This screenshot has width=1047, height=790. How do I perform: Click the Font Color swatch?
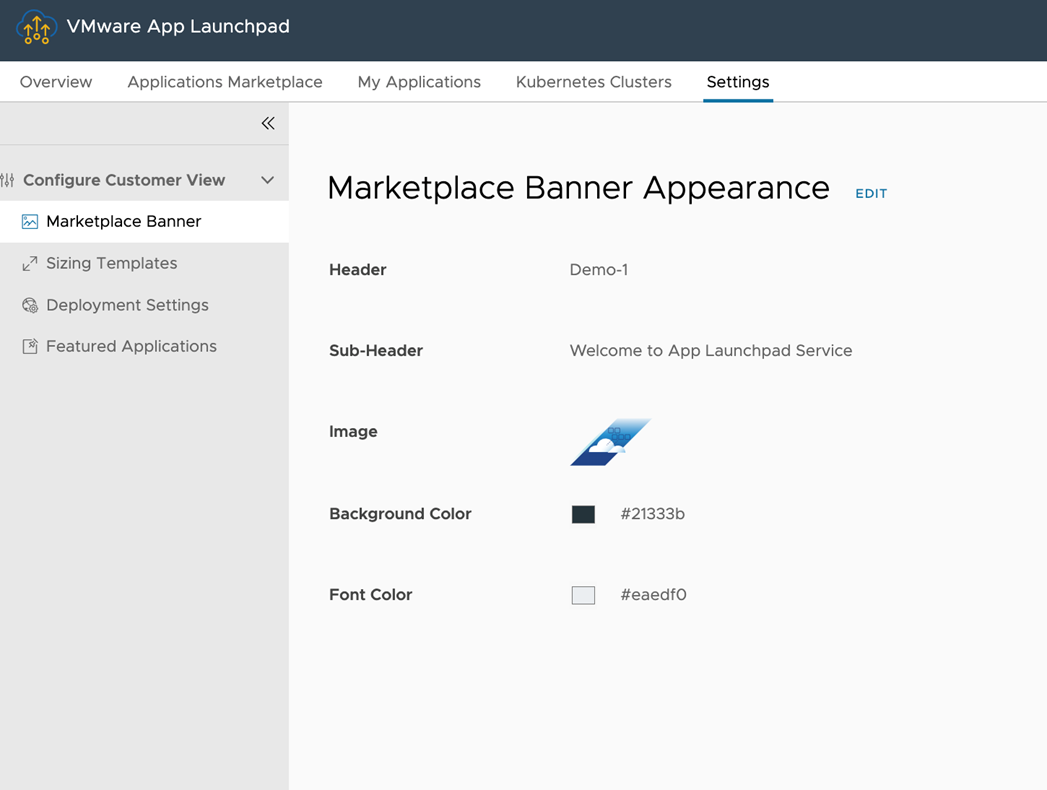click(583, 595)
